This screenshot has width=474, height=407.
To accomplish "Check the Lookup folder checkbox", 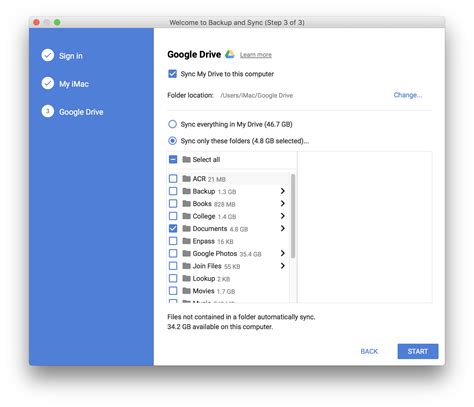I will click(173, 278).
